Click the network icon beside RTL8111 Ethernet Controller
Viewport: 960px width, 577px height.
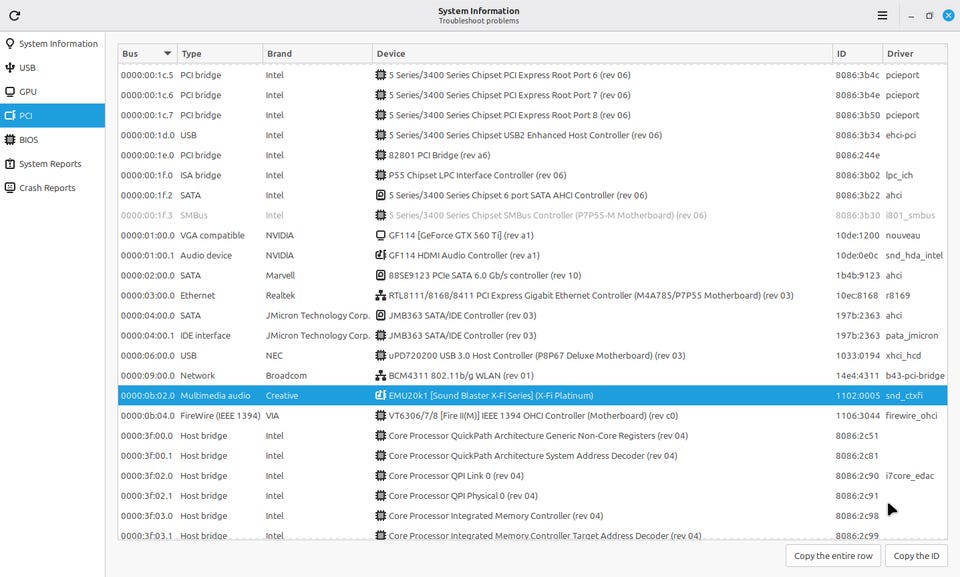(380, 295)
